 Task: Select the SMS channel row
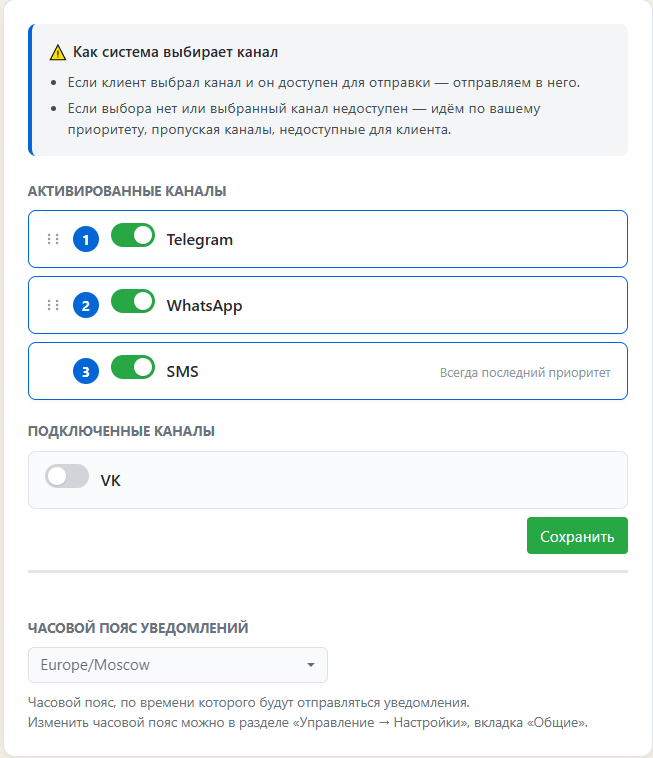pos(328,371)
